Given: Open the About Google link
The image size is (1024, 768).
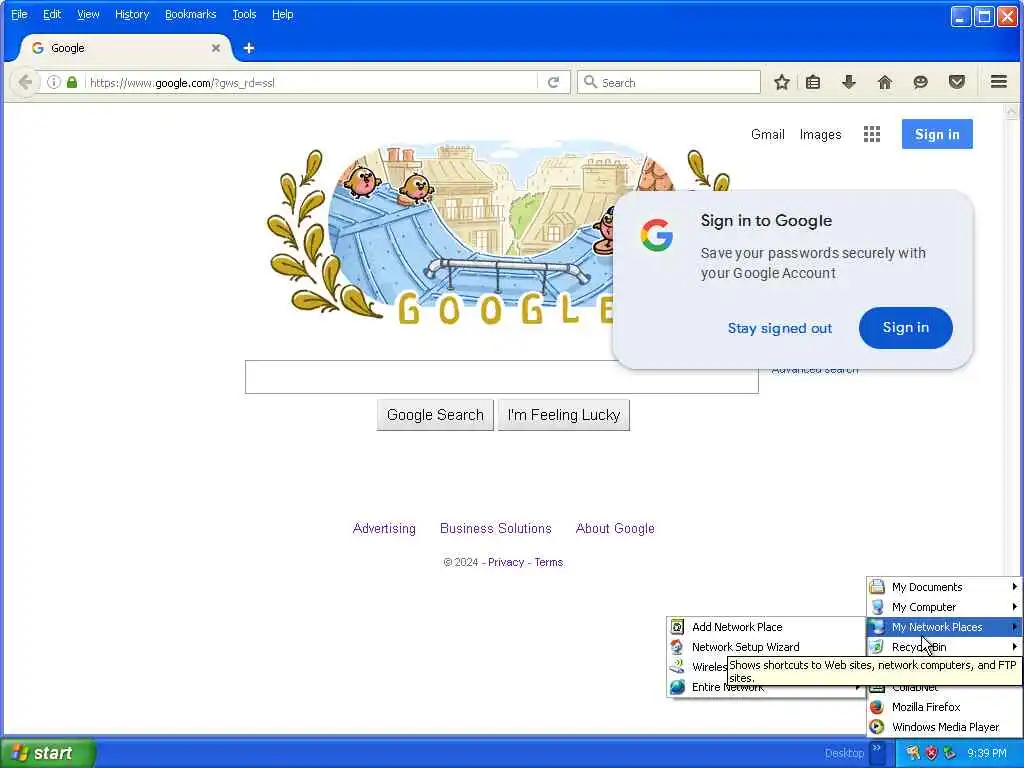Looking at the screenshot, I should (615, 528).
